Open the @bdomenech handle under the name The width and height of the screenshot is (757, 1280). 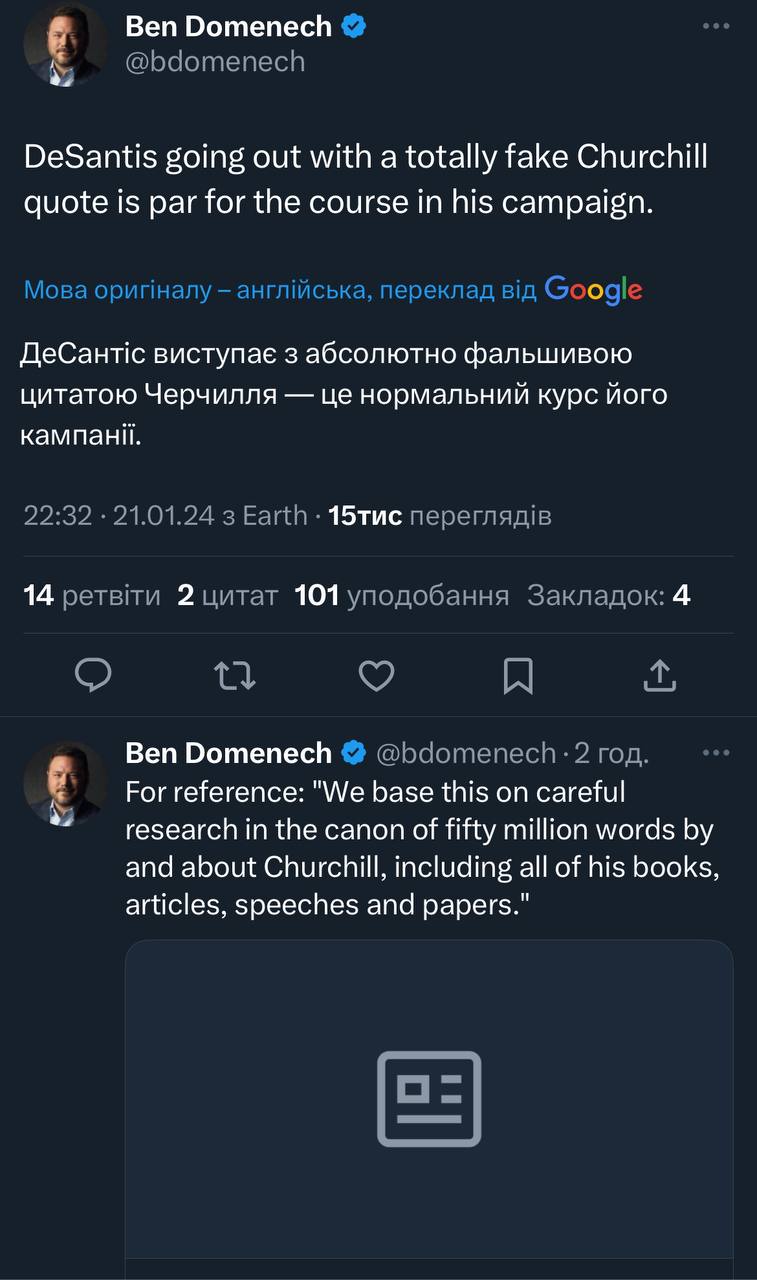click(215, 62)
